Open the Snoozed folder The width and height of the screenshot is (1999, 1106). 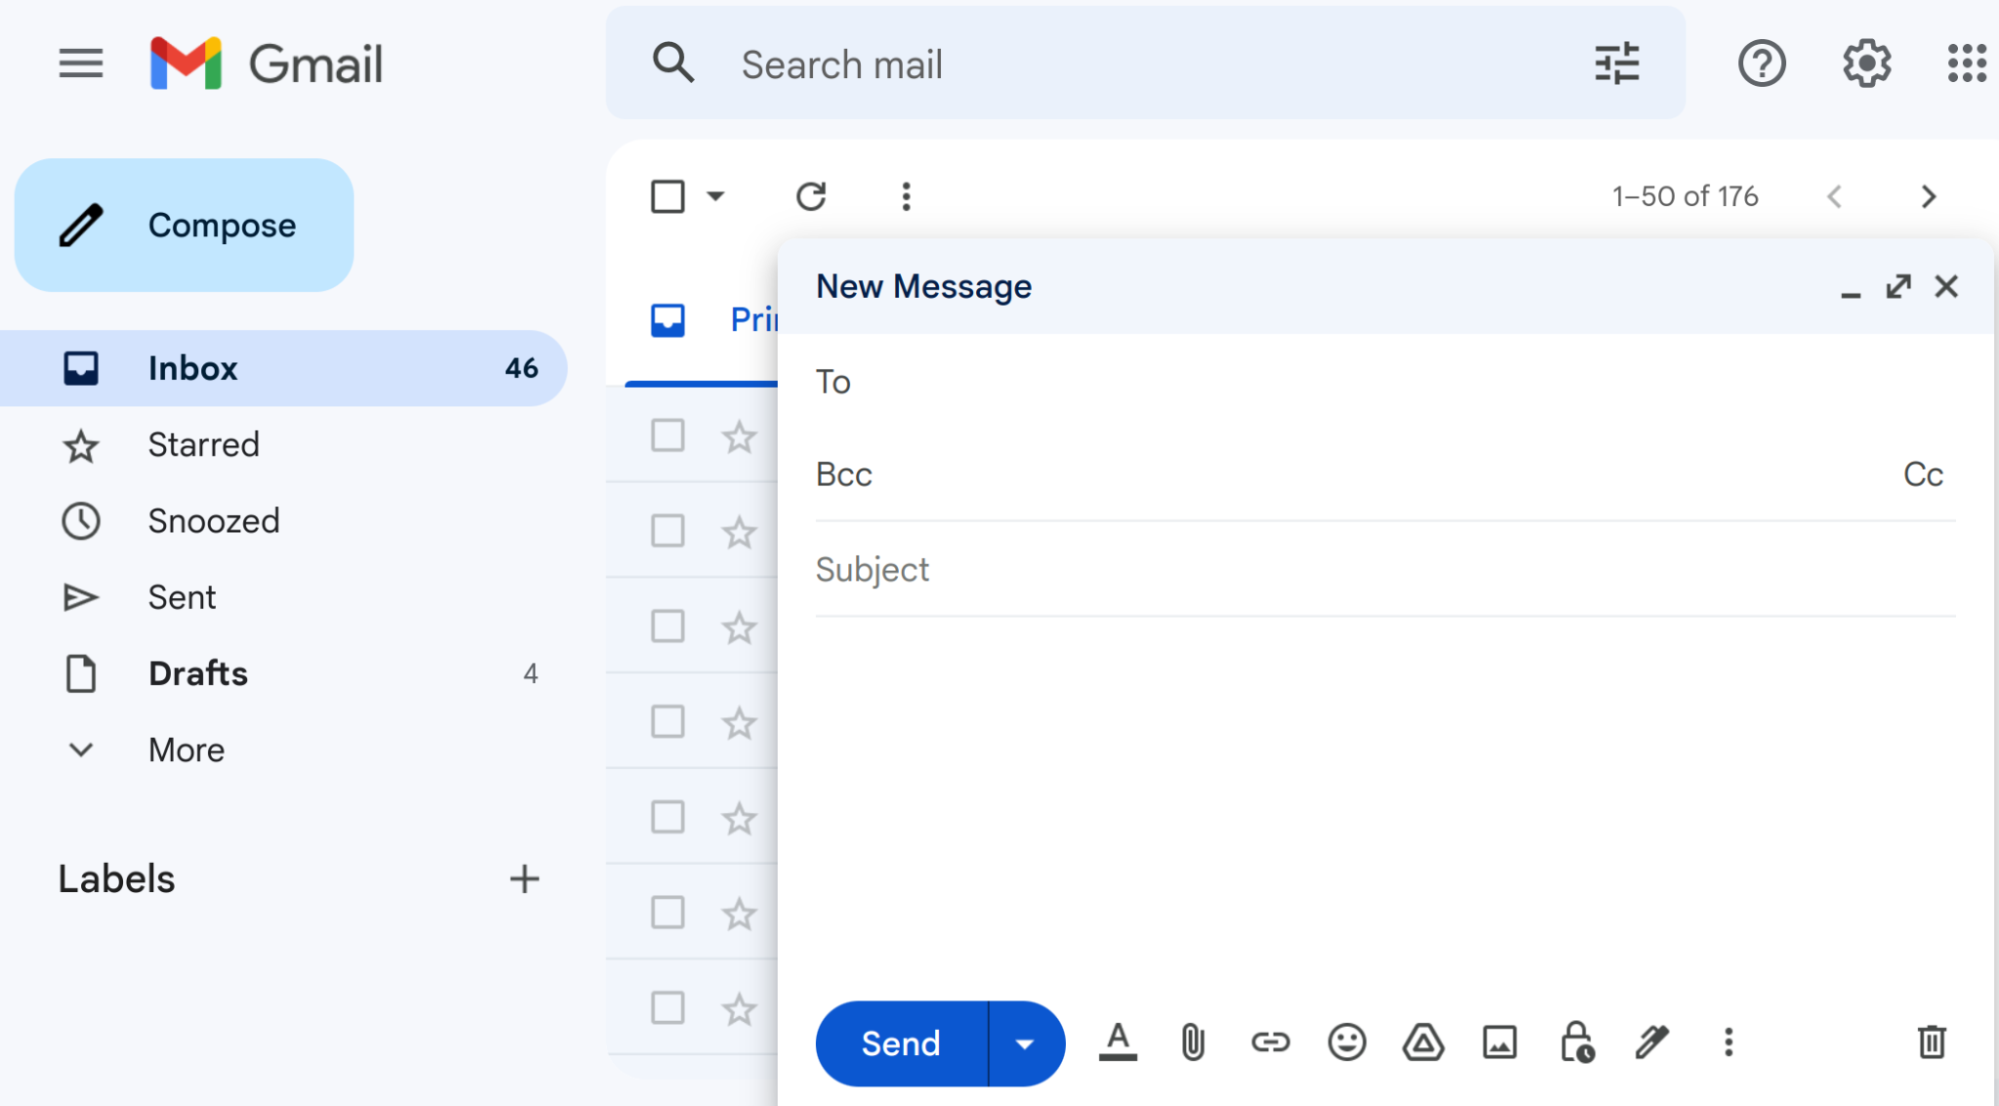pyautogui.click(x=284, y=521)
